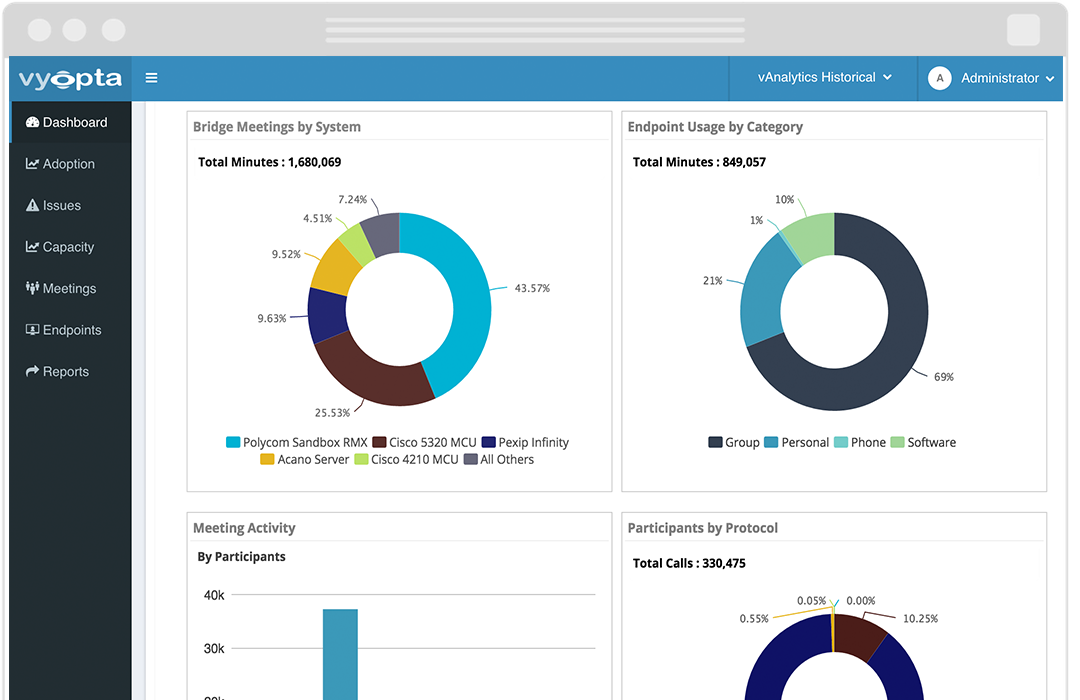Click the green 10% Software slice
This screenshot has height=700, width=1080.
tap(813, 236)
